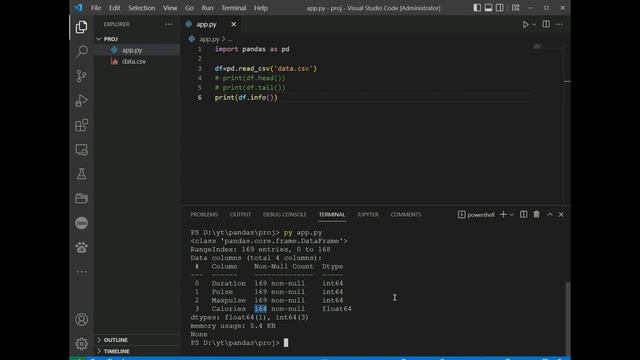Open the Accounts icon

tap(81, 319)
